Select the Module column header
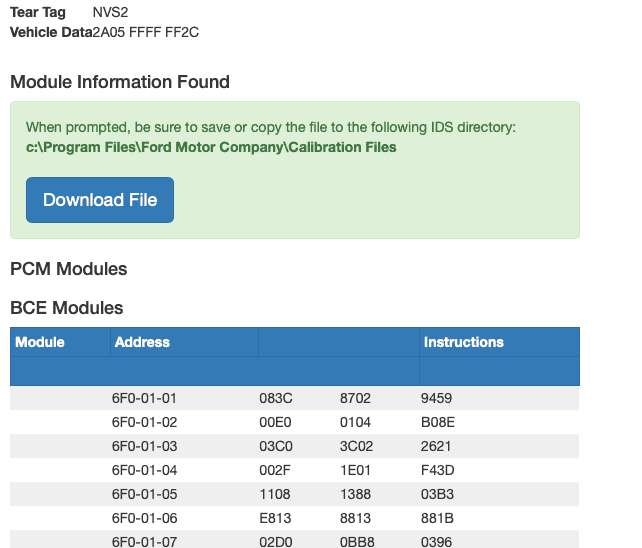 (40, 342)
